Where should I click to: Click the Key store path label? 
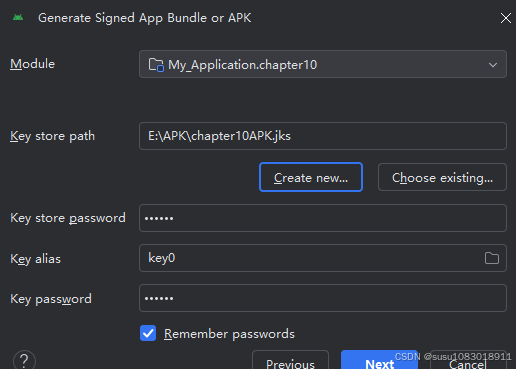pyautogui.click(x=53, y=136)
